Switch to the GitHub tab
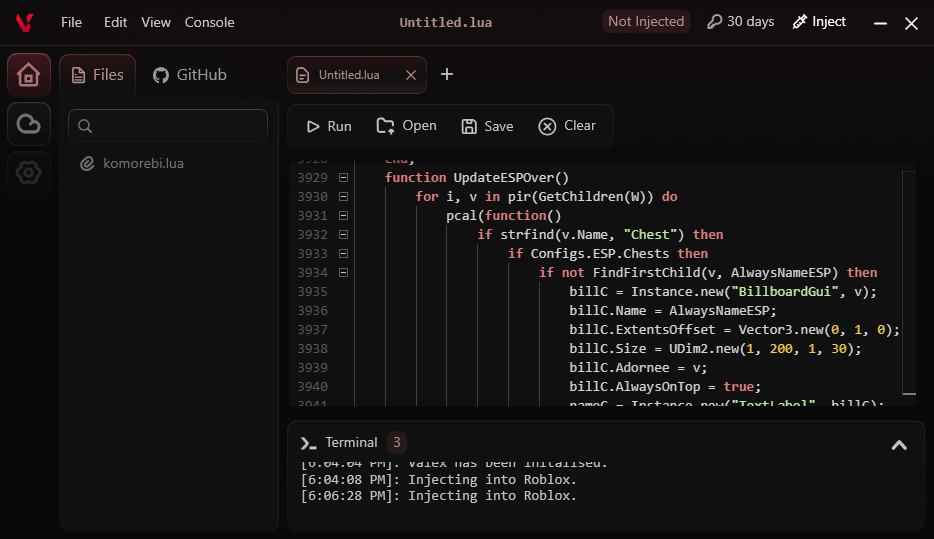934x539 pixels. (190, 75)
